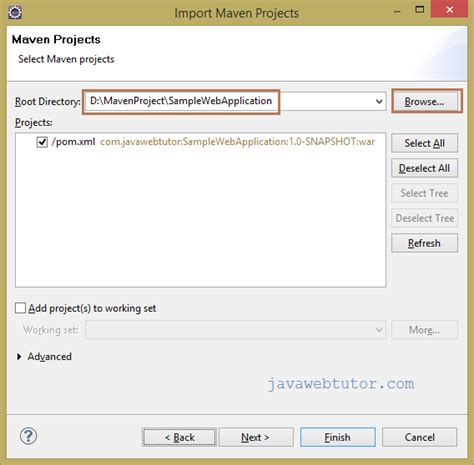Maximize the Import Maven Projects window
Screen dimensions: 474x465
pyautogui.click(x=420, y=9)
